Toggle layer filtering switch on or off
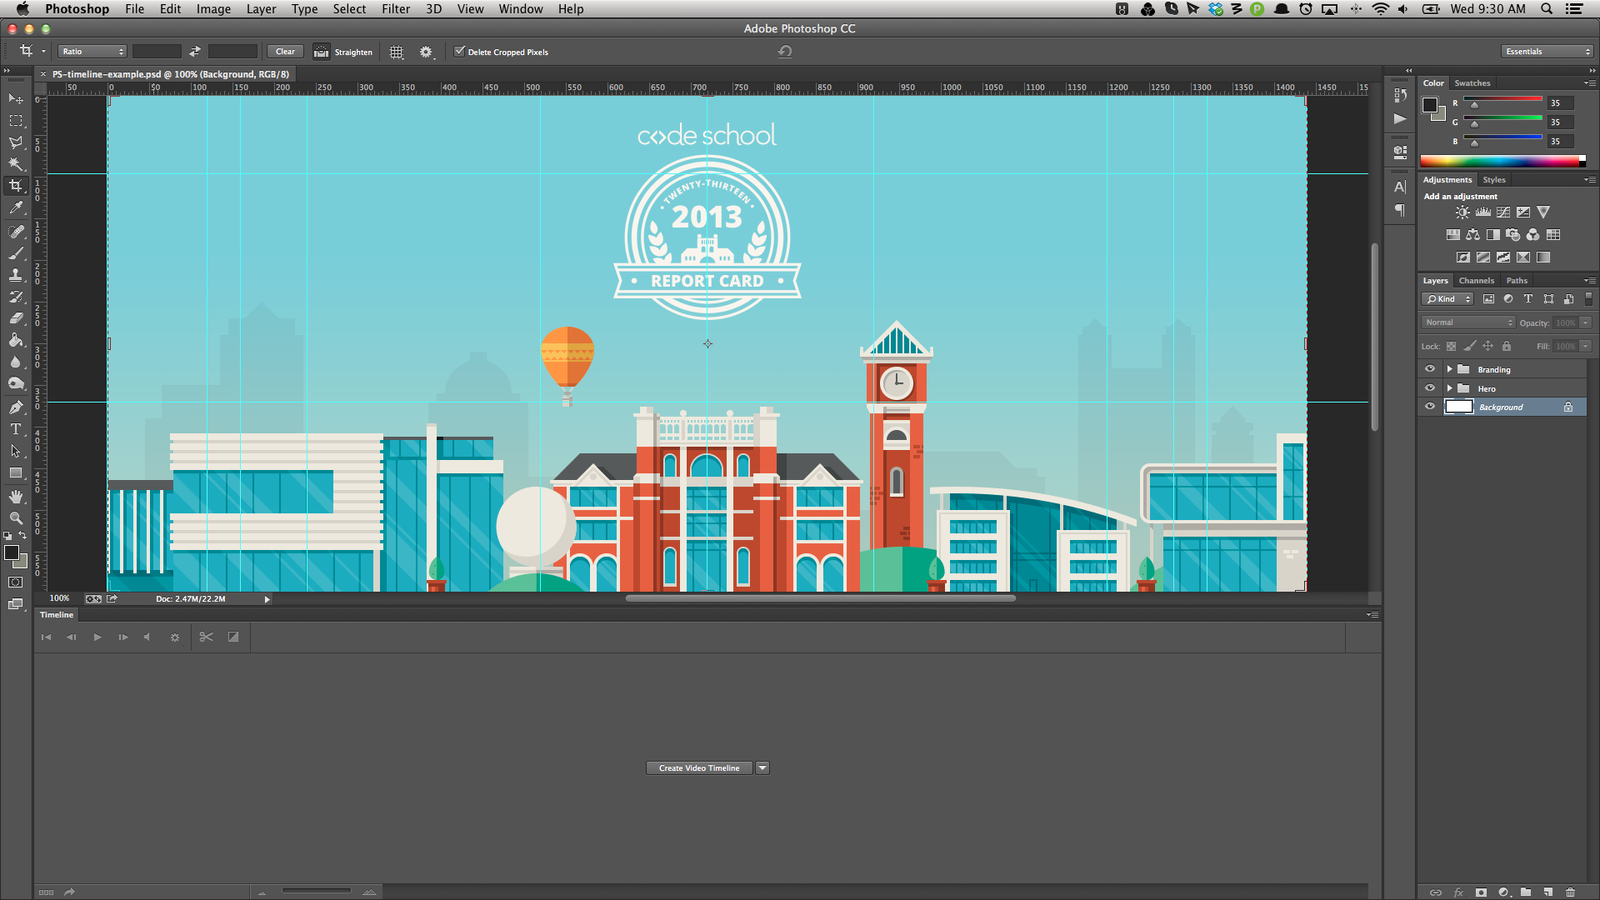This screenshot has width=1600, height=900. (x=1588, y=299)
